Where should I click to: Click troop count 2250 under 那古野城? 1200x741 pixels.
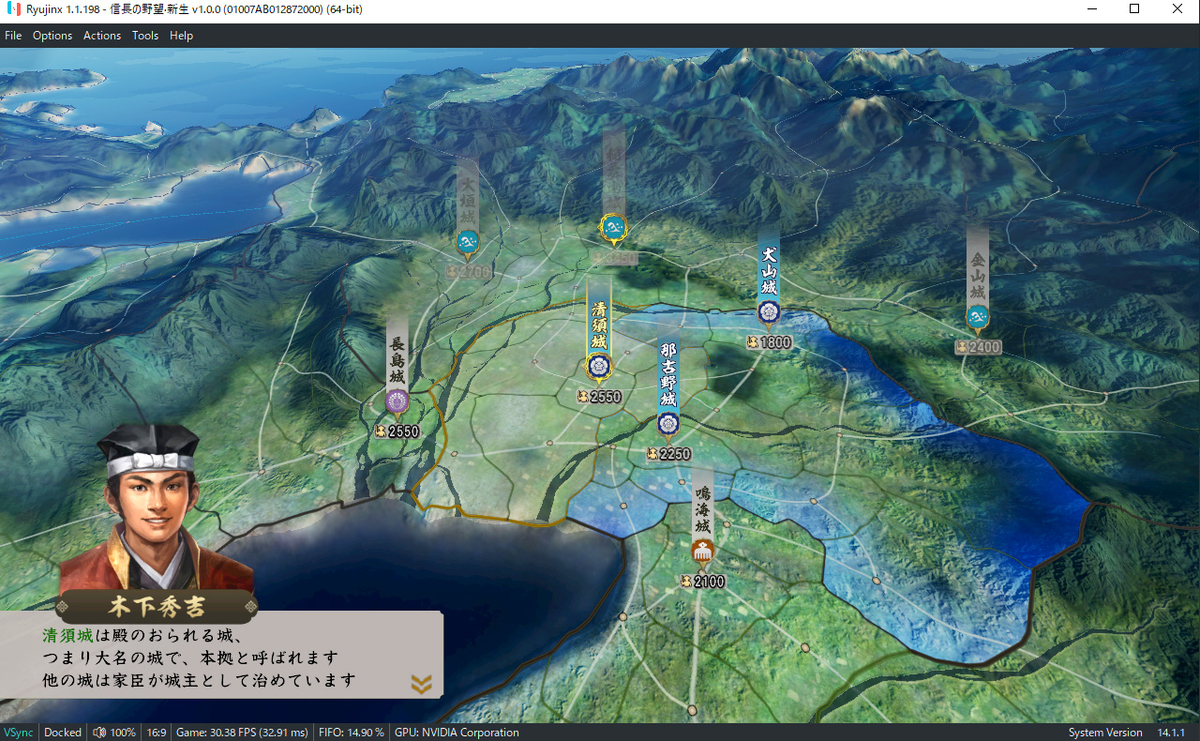tap(675, 454)
